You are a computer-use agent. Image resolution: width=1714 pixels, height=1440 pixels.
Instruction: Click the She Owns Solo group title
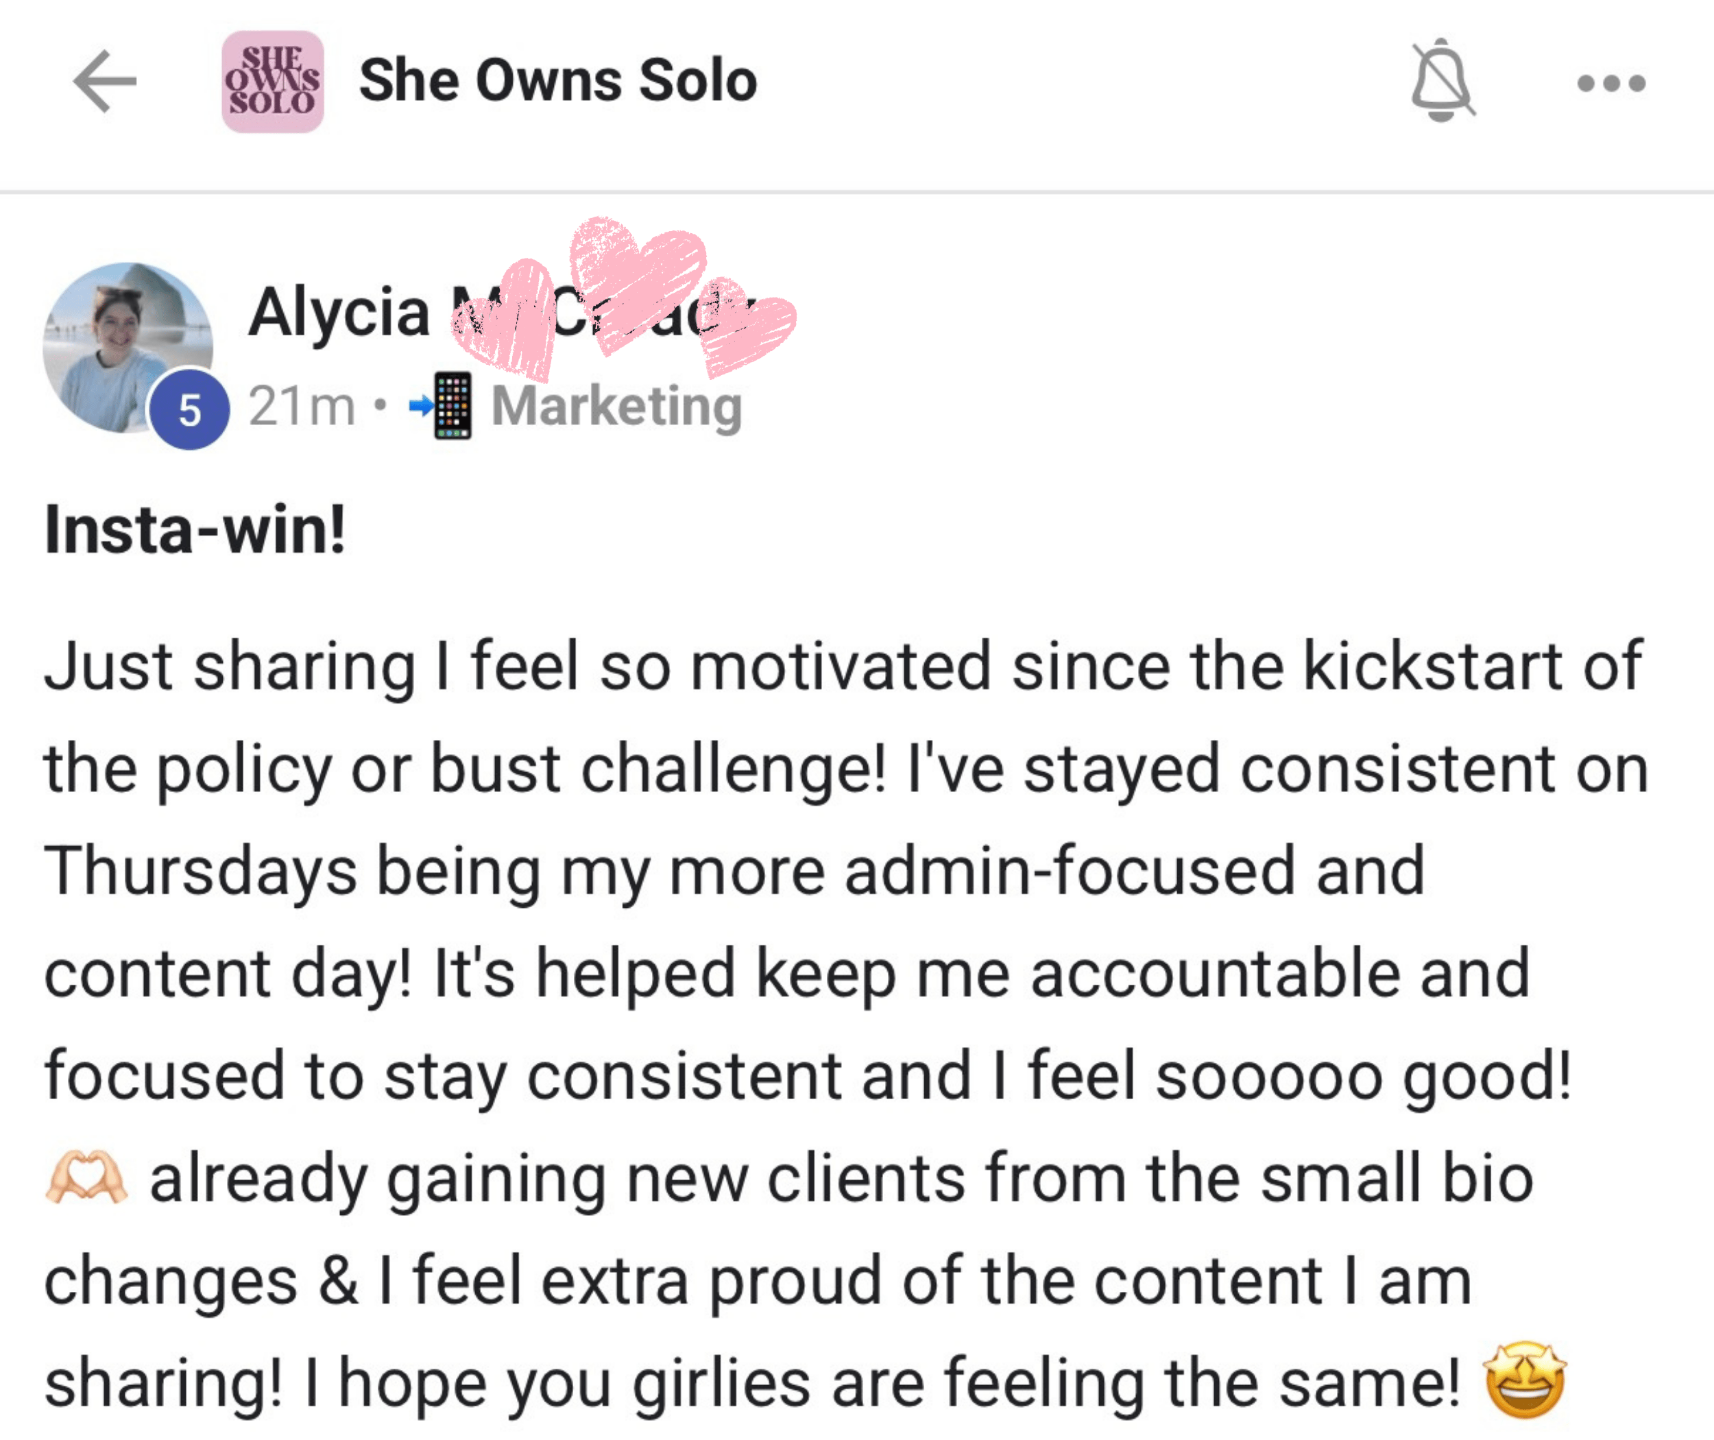558,81
